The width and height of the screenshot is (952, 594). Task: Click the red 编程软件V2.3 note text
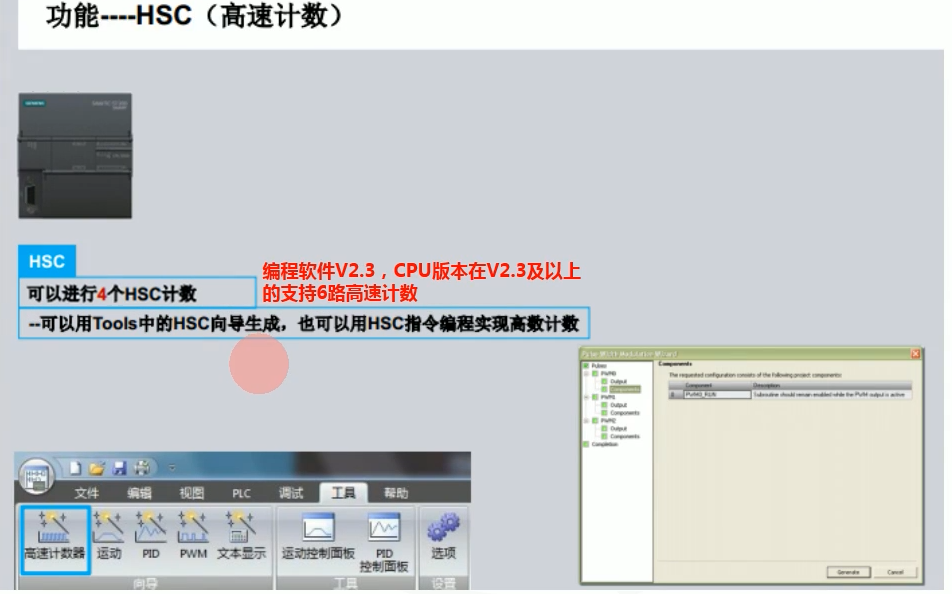[421, 282]
